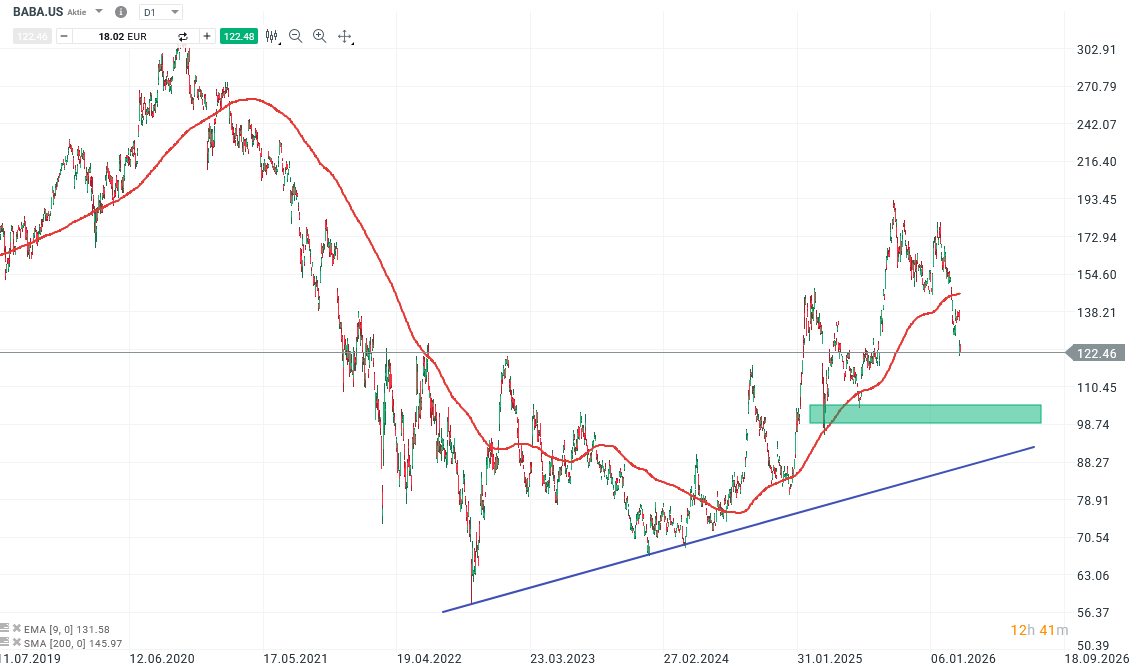Open the chart info panel via the i icon
The height and width of the screenshot is (668, 1137).
[121, 12]
